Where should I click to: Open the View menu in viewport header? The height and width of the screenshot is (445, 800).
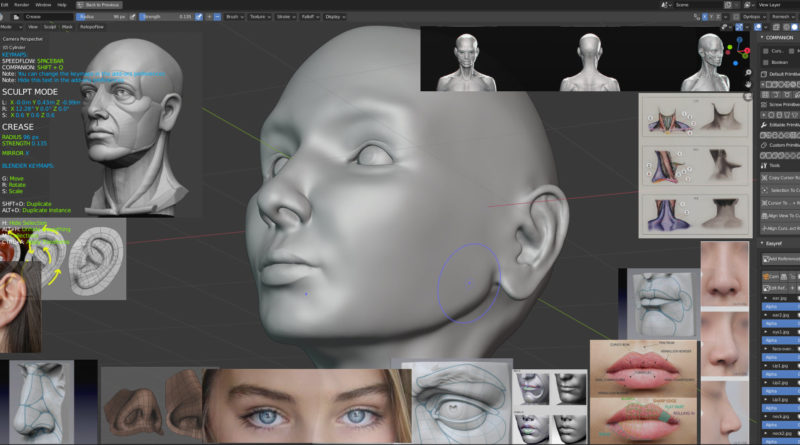pos(33,27)
